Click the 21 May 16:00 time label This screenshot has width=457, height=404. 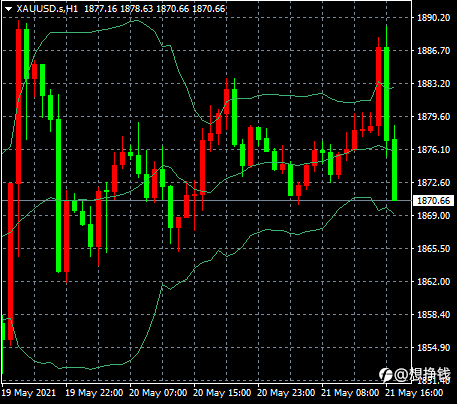tap(414, 393)
